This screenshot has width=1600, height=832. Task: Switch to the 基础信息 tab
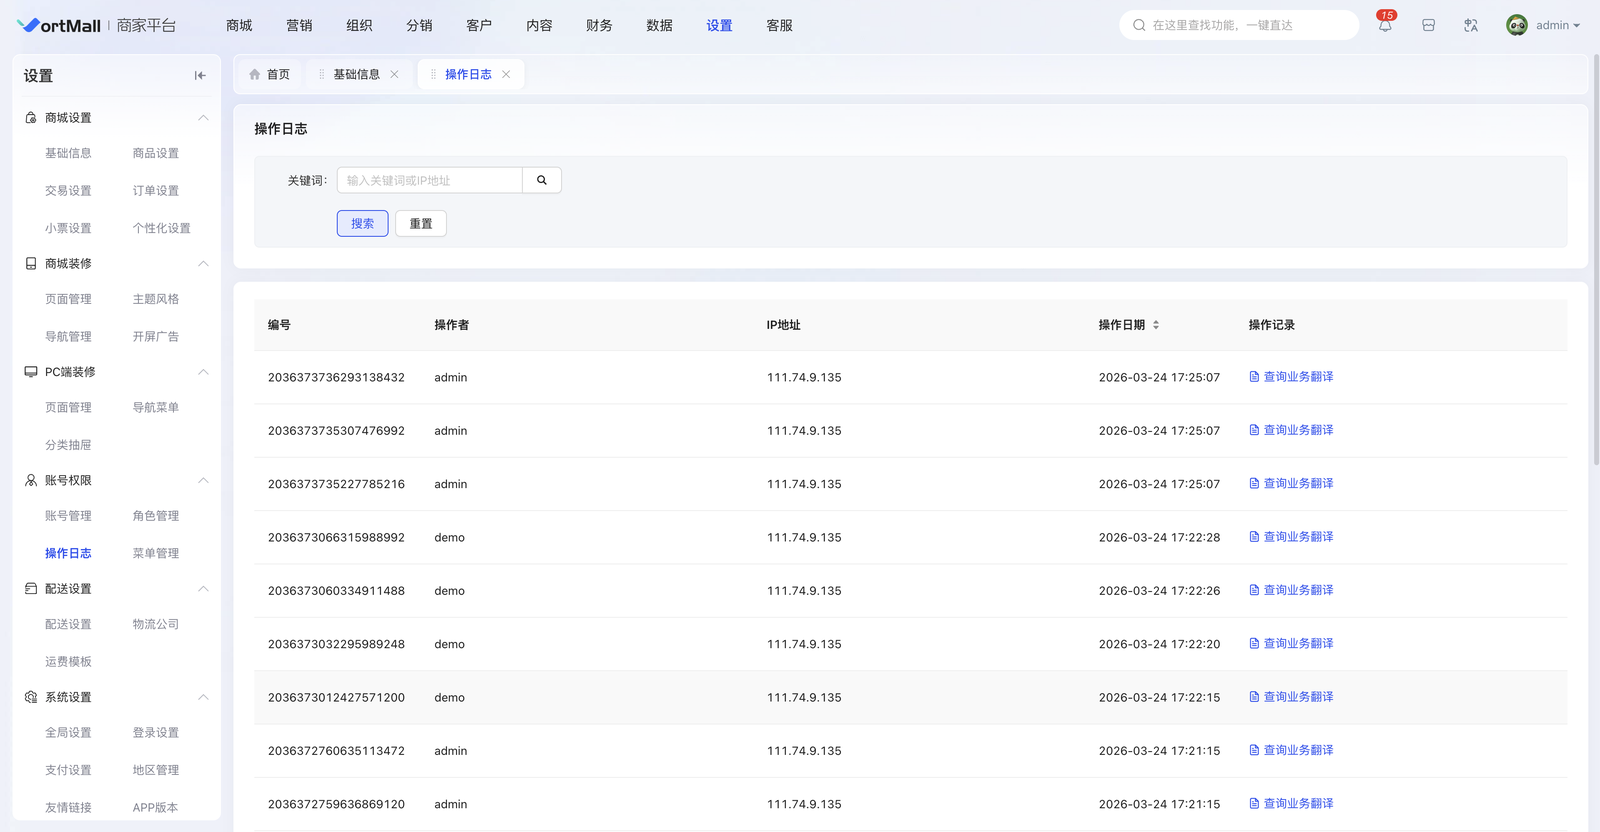[356, 75]
